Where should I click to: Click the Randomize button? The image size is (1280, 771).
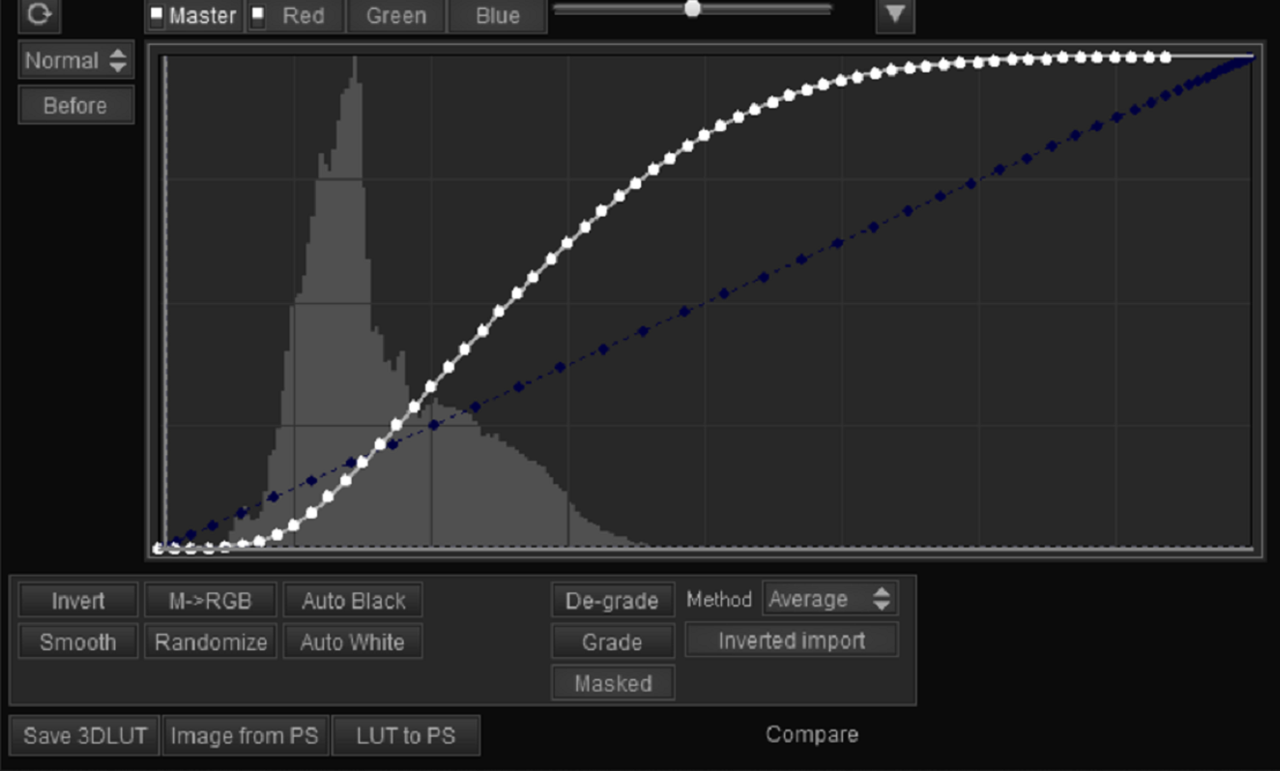tap(211, 642)
